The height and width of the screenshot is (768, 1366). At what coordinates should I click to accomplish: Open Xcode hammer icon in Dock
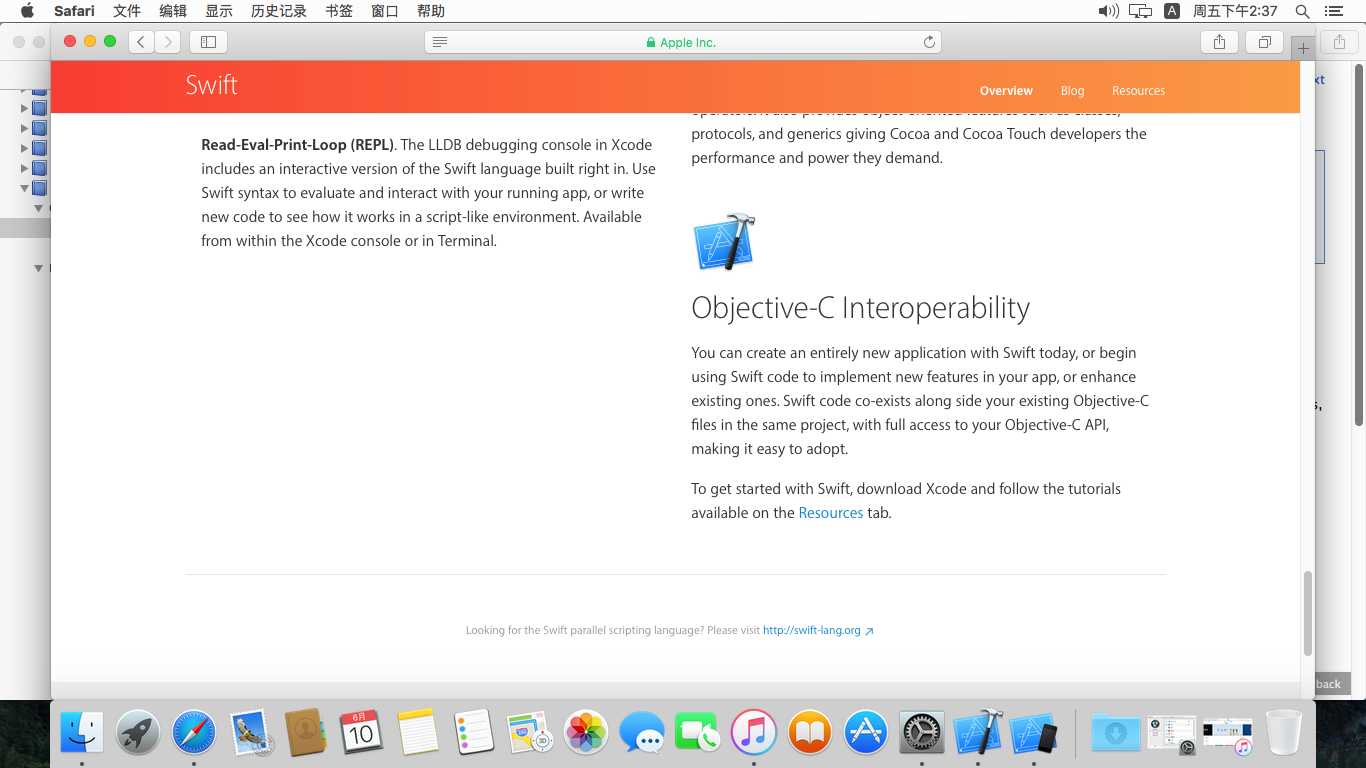978,733
